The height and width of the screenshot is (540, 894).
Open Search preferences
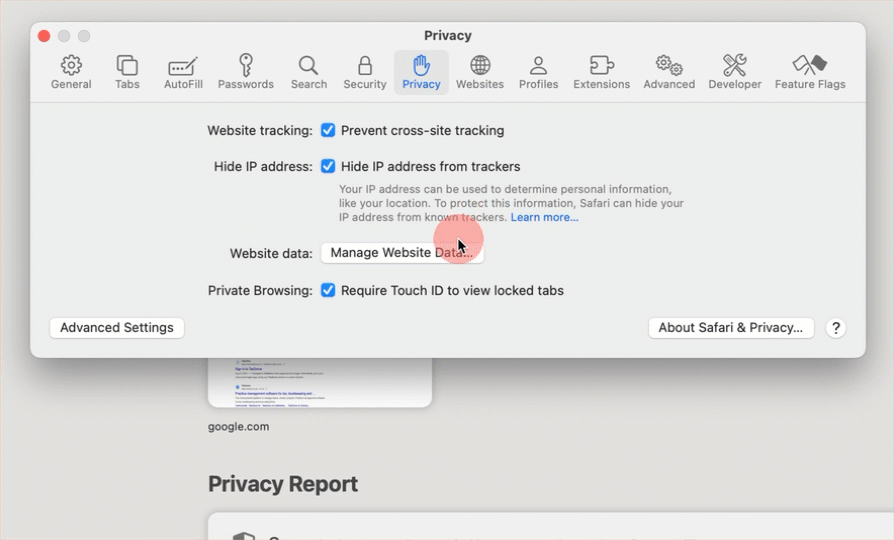309,72
